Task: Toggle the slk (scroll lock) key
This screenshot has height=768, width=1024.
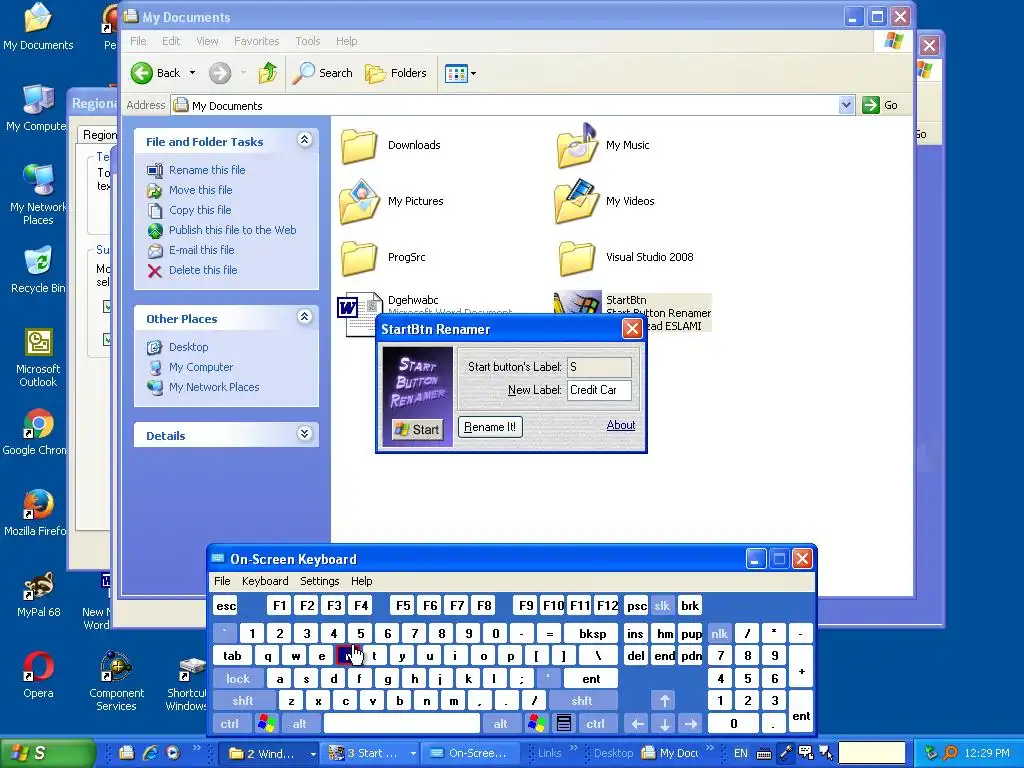Action: click(x=662, y=606)
